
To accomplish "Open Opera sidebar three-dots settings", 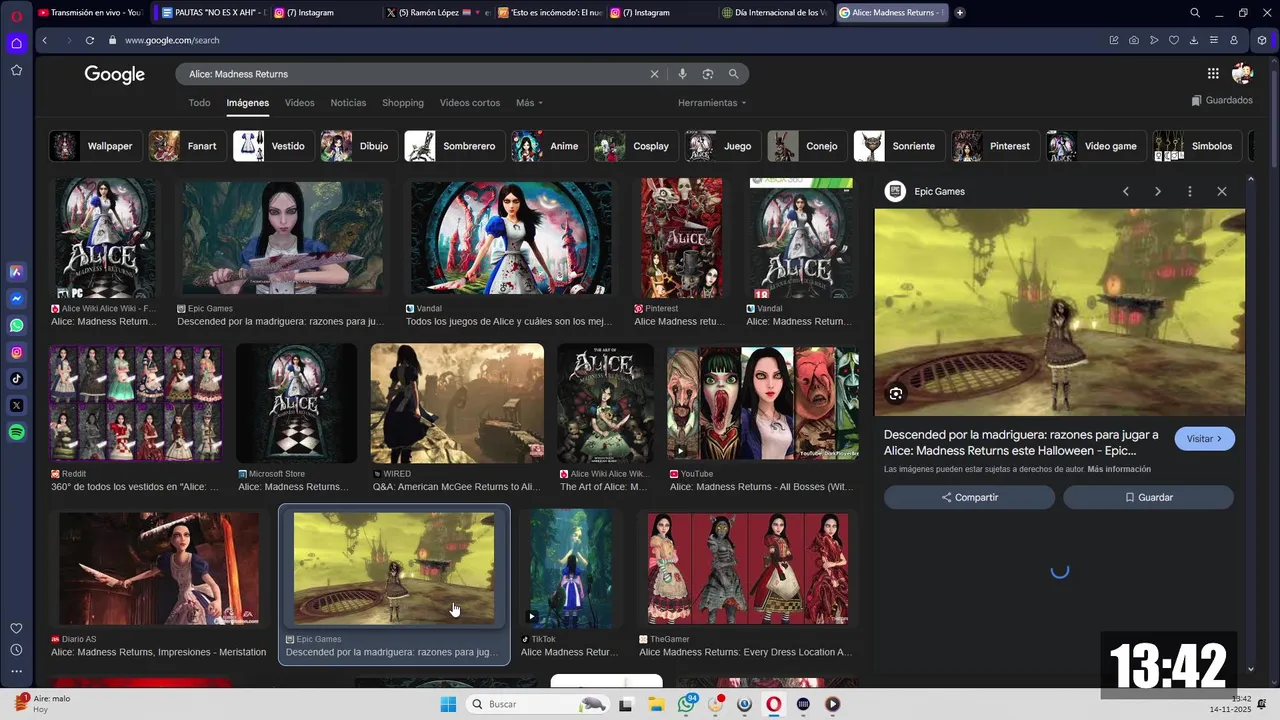I will [17, 670].
